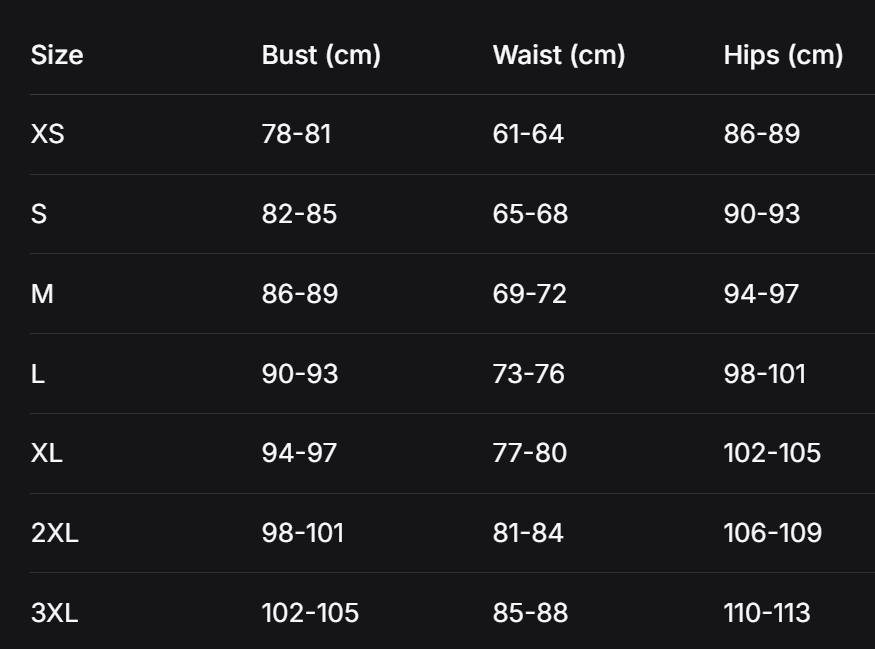
Task: Click the L bust value 90-93
Action: [x=300, y=374]
